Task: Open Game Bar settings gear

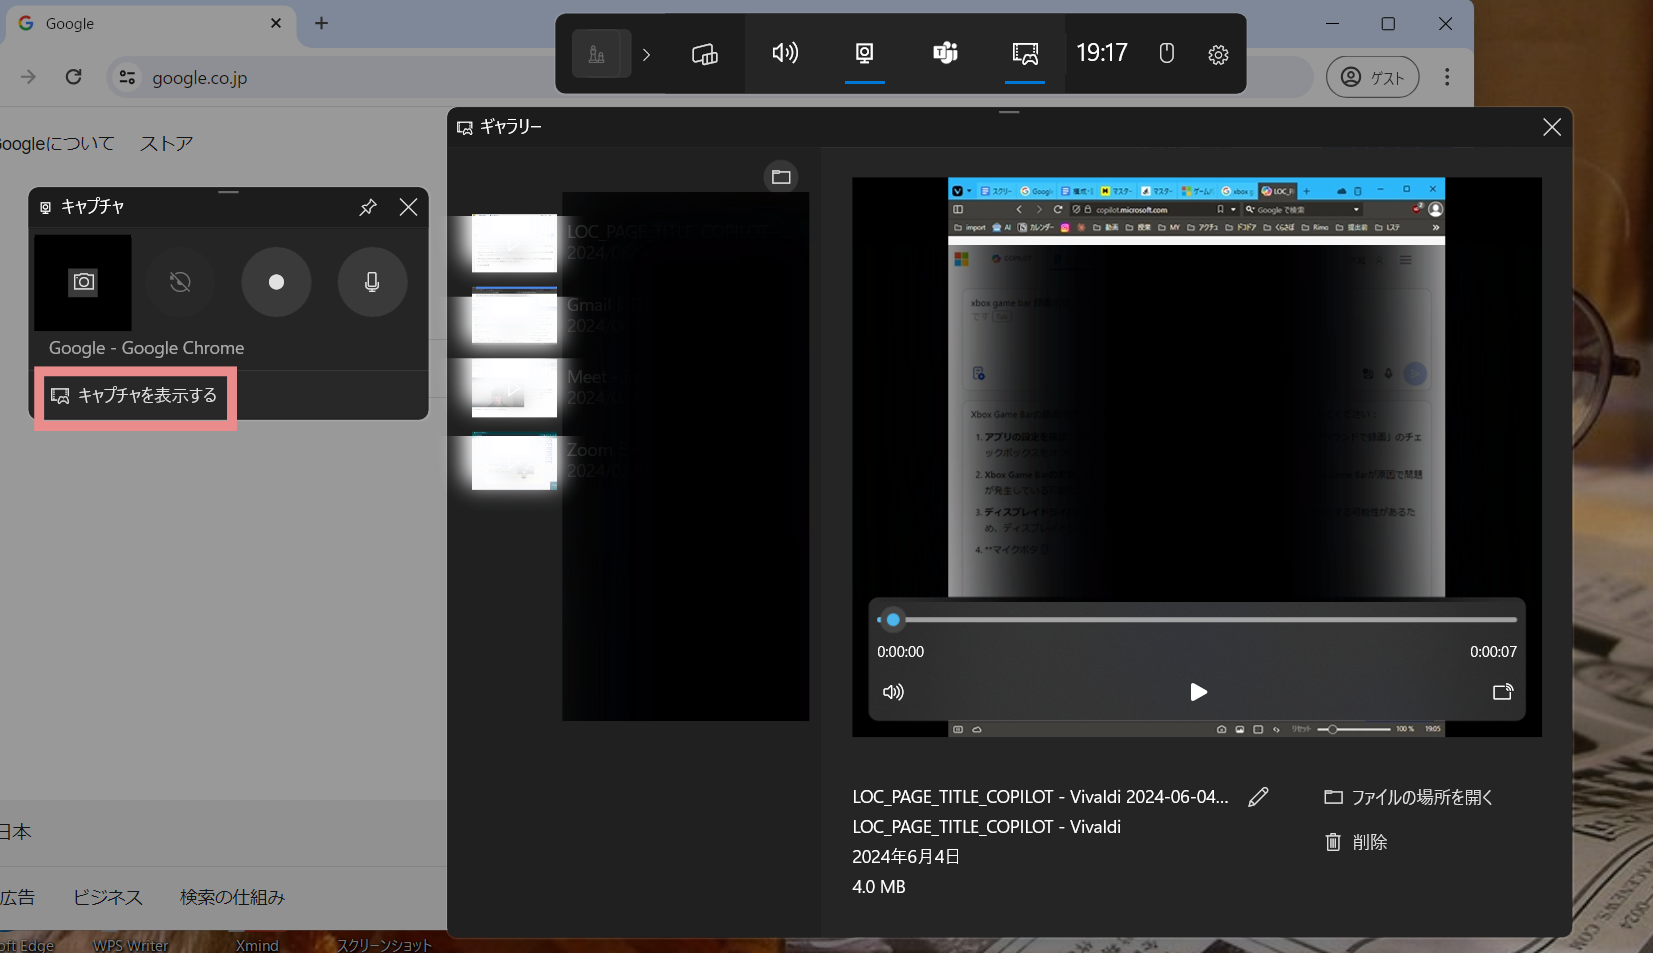Action: coord(1218,54)
